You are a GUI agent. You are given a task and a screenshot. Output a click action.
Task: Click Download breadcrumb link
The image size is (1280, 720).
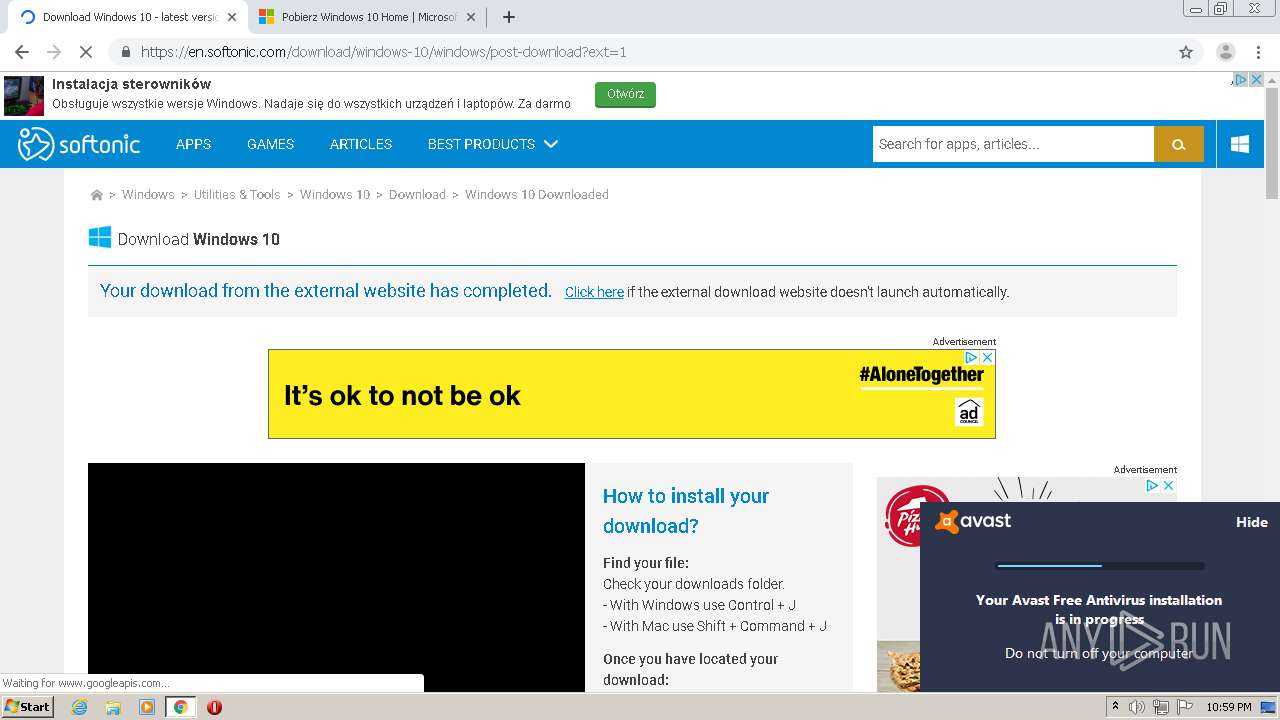pyautogui.click(x=417, y=195)
